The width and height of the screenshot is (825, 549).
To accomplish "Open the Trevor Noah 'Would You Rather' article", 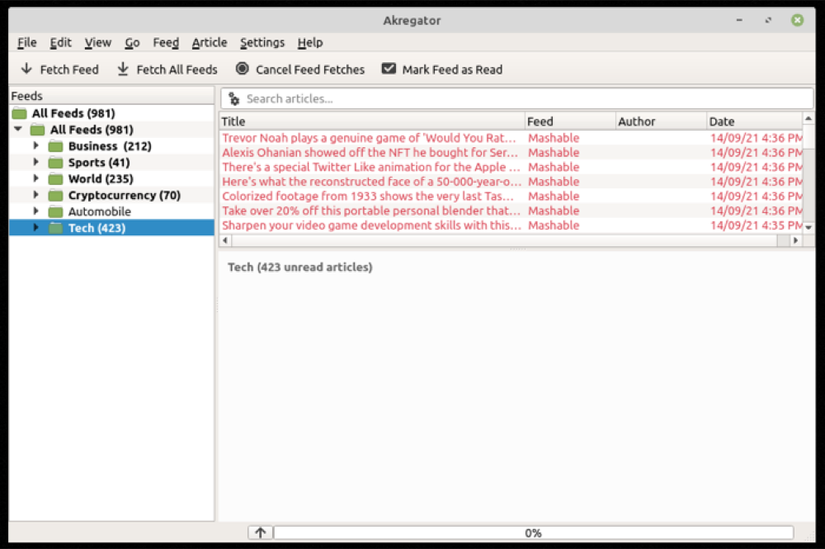I will tap(511, 138).
